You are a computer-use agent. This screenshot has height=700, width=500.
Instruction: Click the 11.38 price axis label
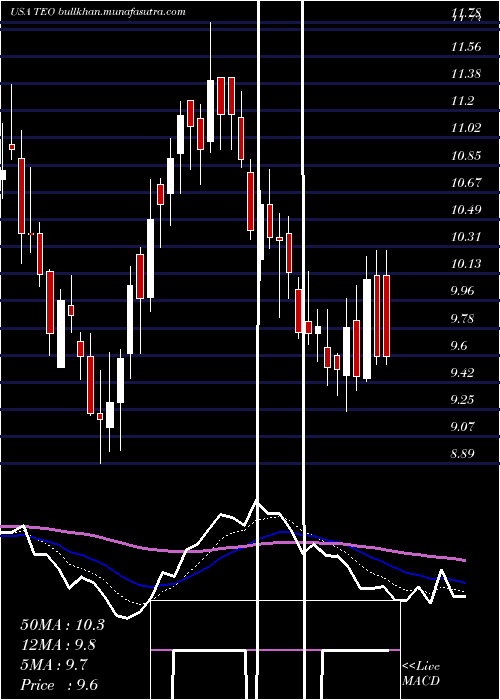[x=466, y=74]
